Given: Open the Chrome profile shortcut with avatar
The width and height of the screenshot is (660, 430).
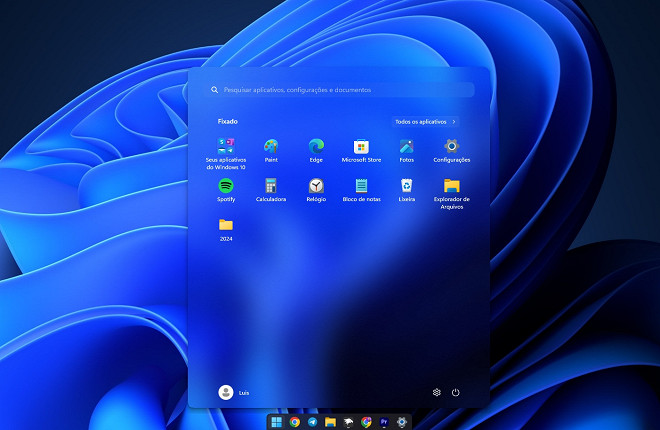Looking at the screenshot, I should tap(366, 422).
